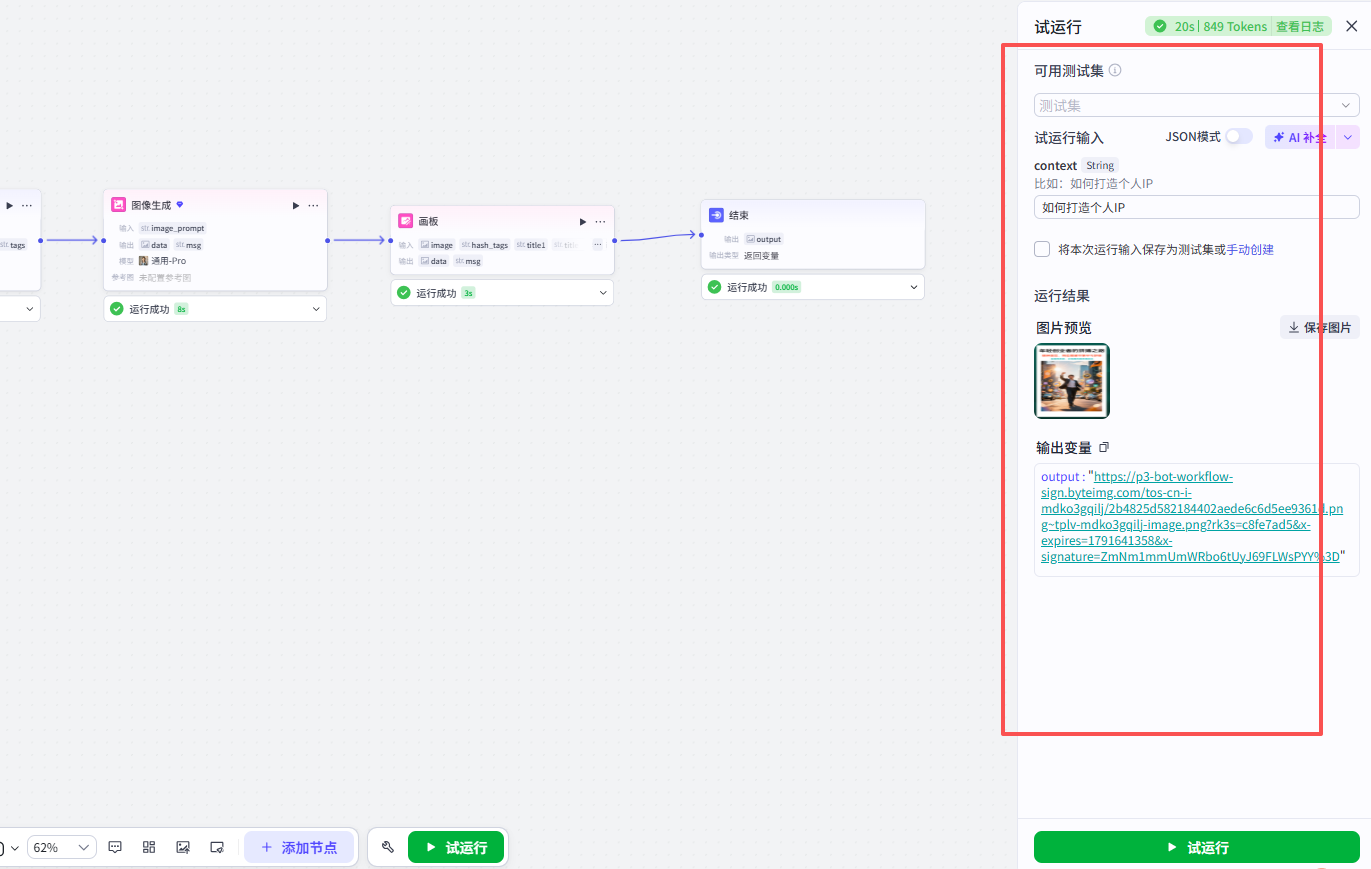Click the 结束 node icon

coord(716,215)
